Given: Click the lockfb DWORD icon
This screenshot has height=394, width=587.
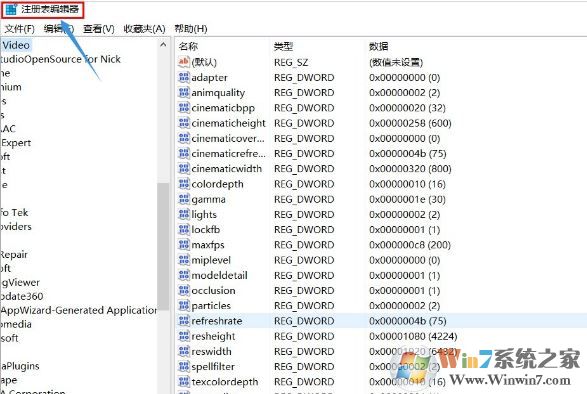Looking at the screenshot, I should (183, 230).
